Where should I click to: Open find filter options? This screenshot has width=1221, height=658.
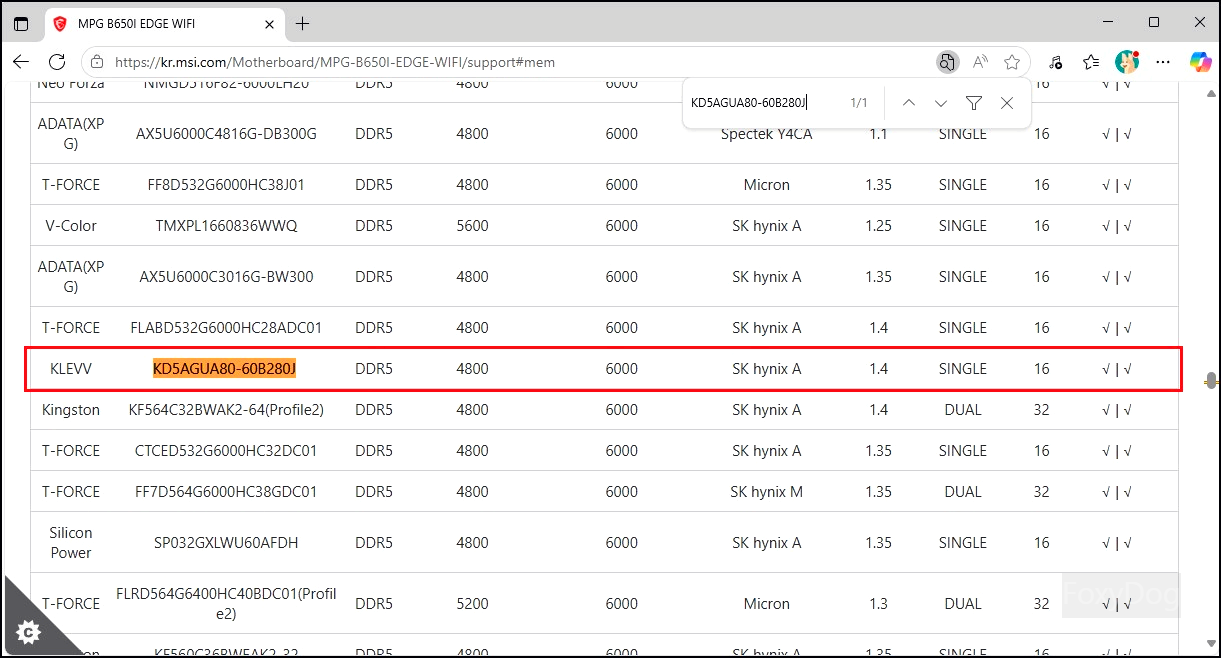pyautogui.click(x=974, y=103)
